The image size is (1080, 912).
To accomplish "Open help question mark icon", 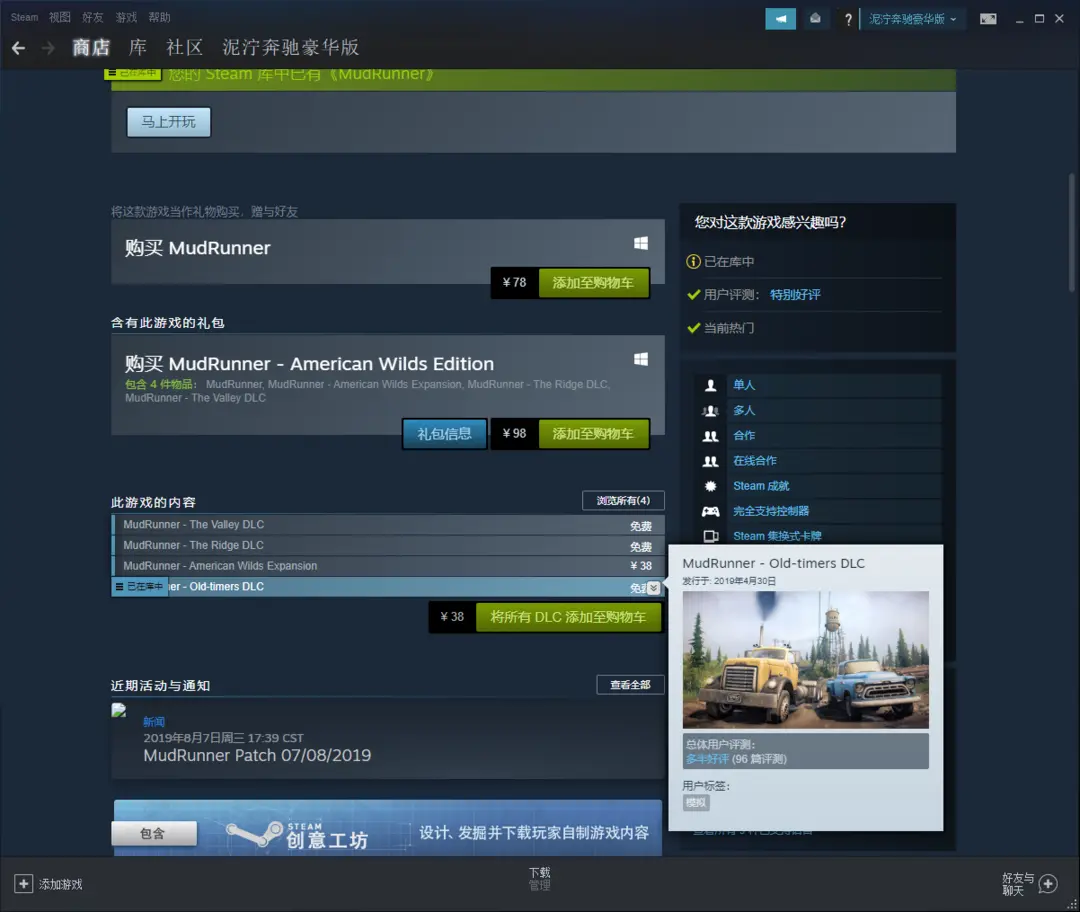I will (x=848, y=19).
